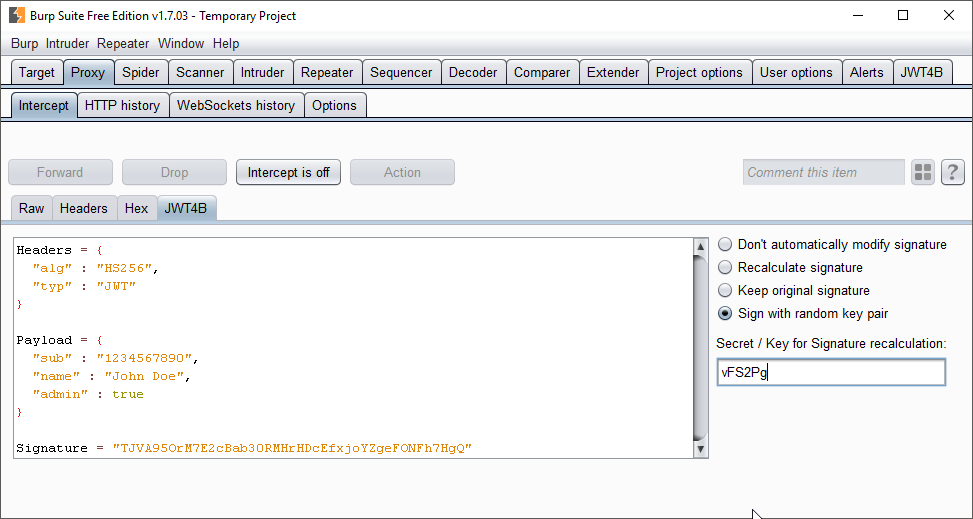
Task: Open the Repeater menu in menu bar
Action: coord(123,43)
